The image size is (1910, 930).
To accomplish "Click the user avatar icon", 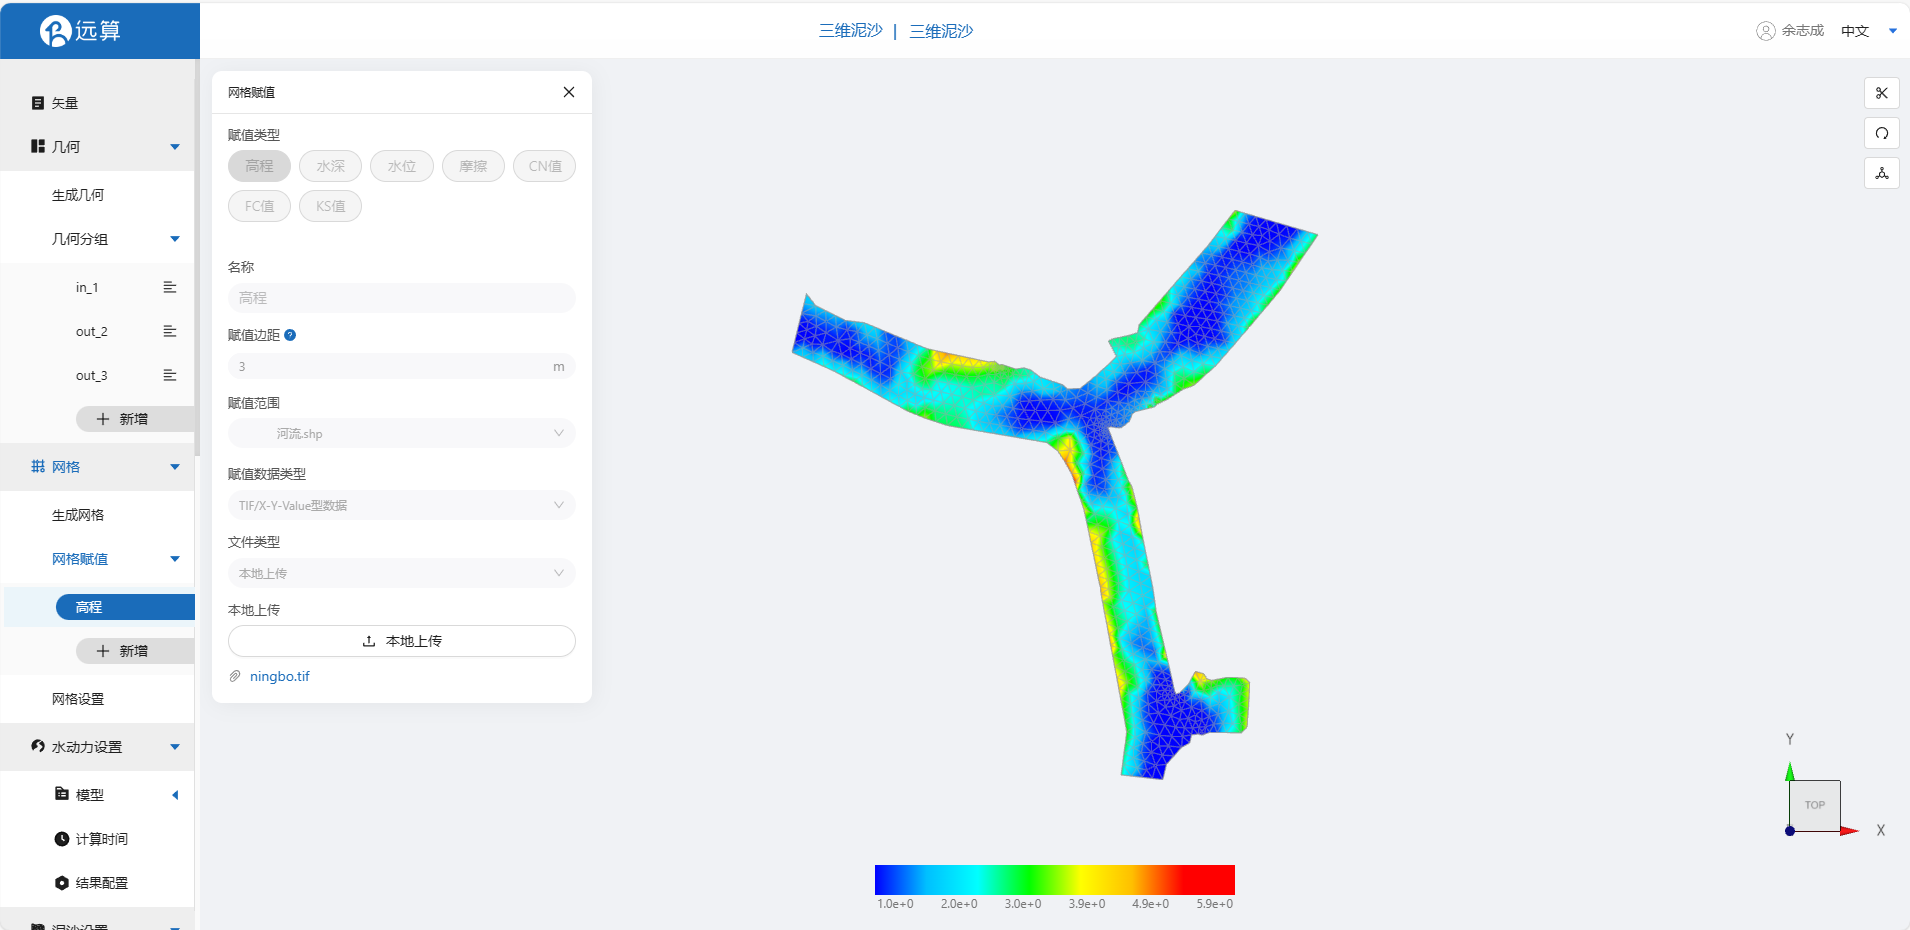I will point(1766,31).
